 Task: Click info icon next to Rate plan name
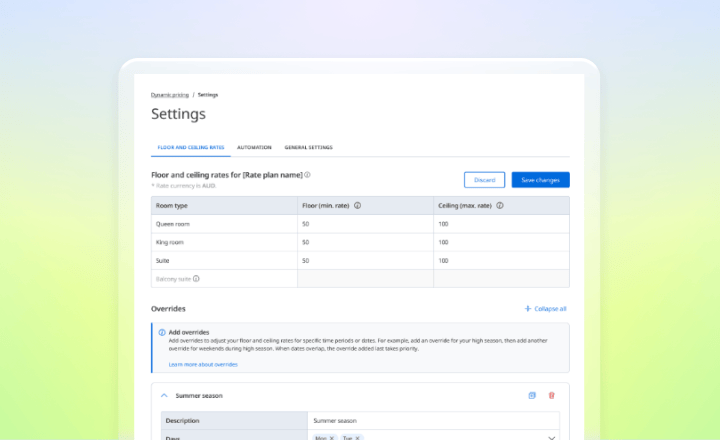click(307, 175)
